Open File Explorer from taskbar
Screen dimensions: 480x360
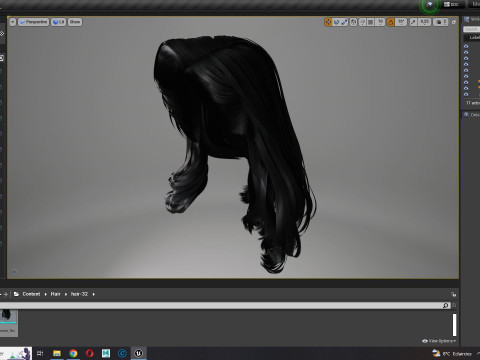pyautogui.click(x=57, y=353)
